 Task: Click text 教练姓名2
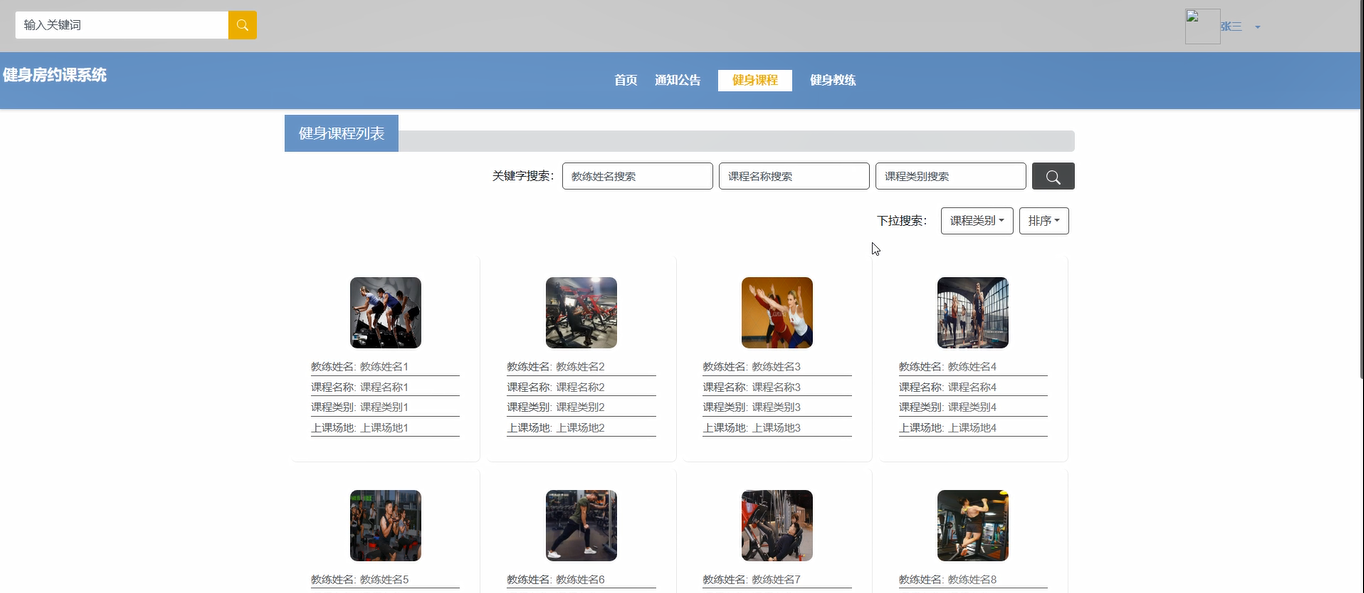[x=580, y=367]
